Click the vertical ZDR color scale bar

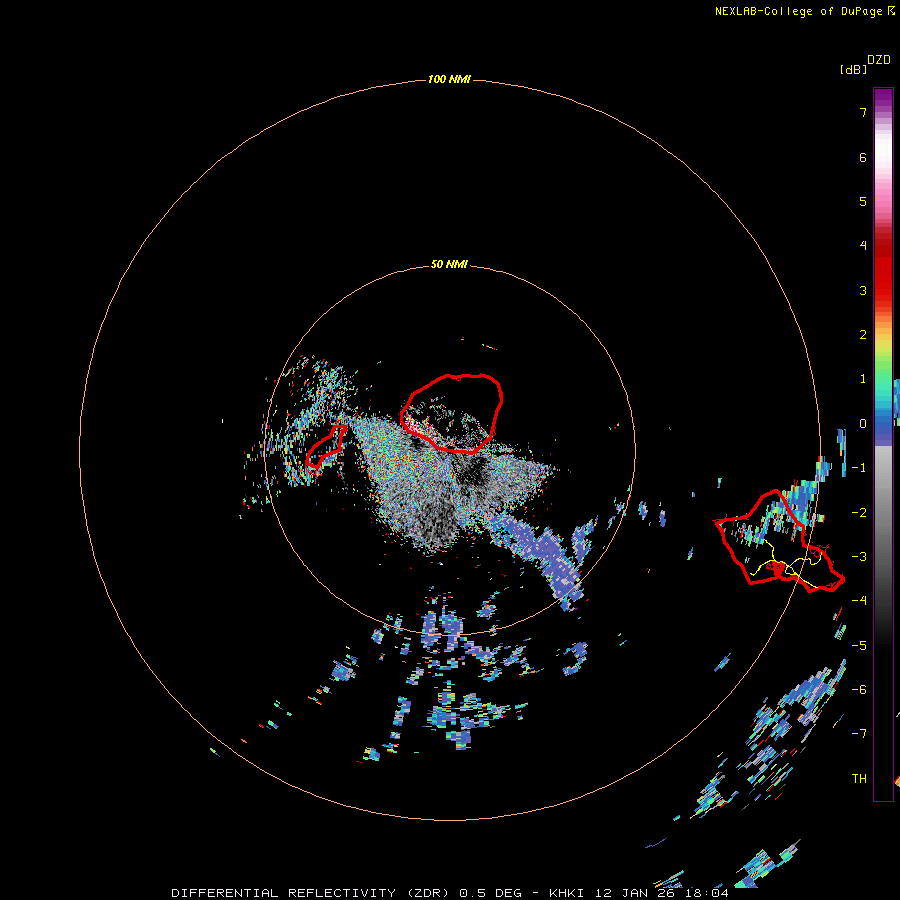click(883, 444)
